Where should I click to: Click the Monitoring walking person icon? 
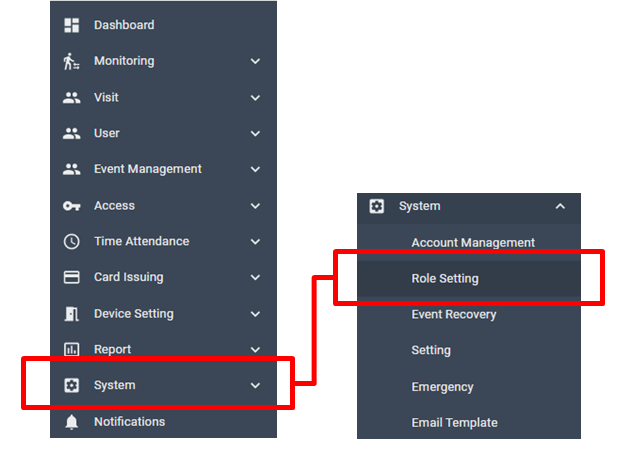pos(71,61)
